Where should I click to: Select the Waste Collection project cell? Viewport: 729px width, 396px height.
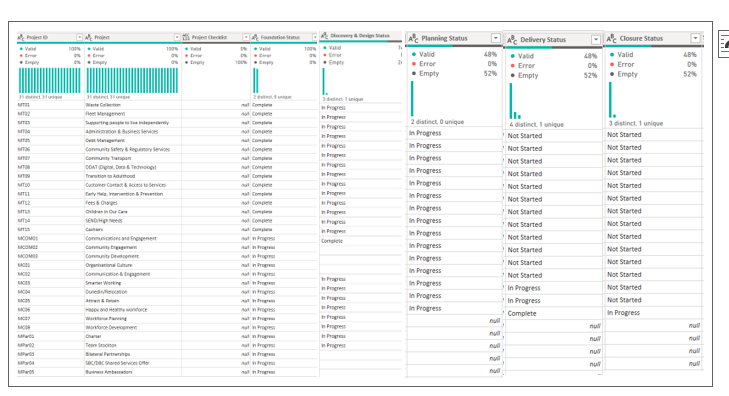(x=133, y=105)
